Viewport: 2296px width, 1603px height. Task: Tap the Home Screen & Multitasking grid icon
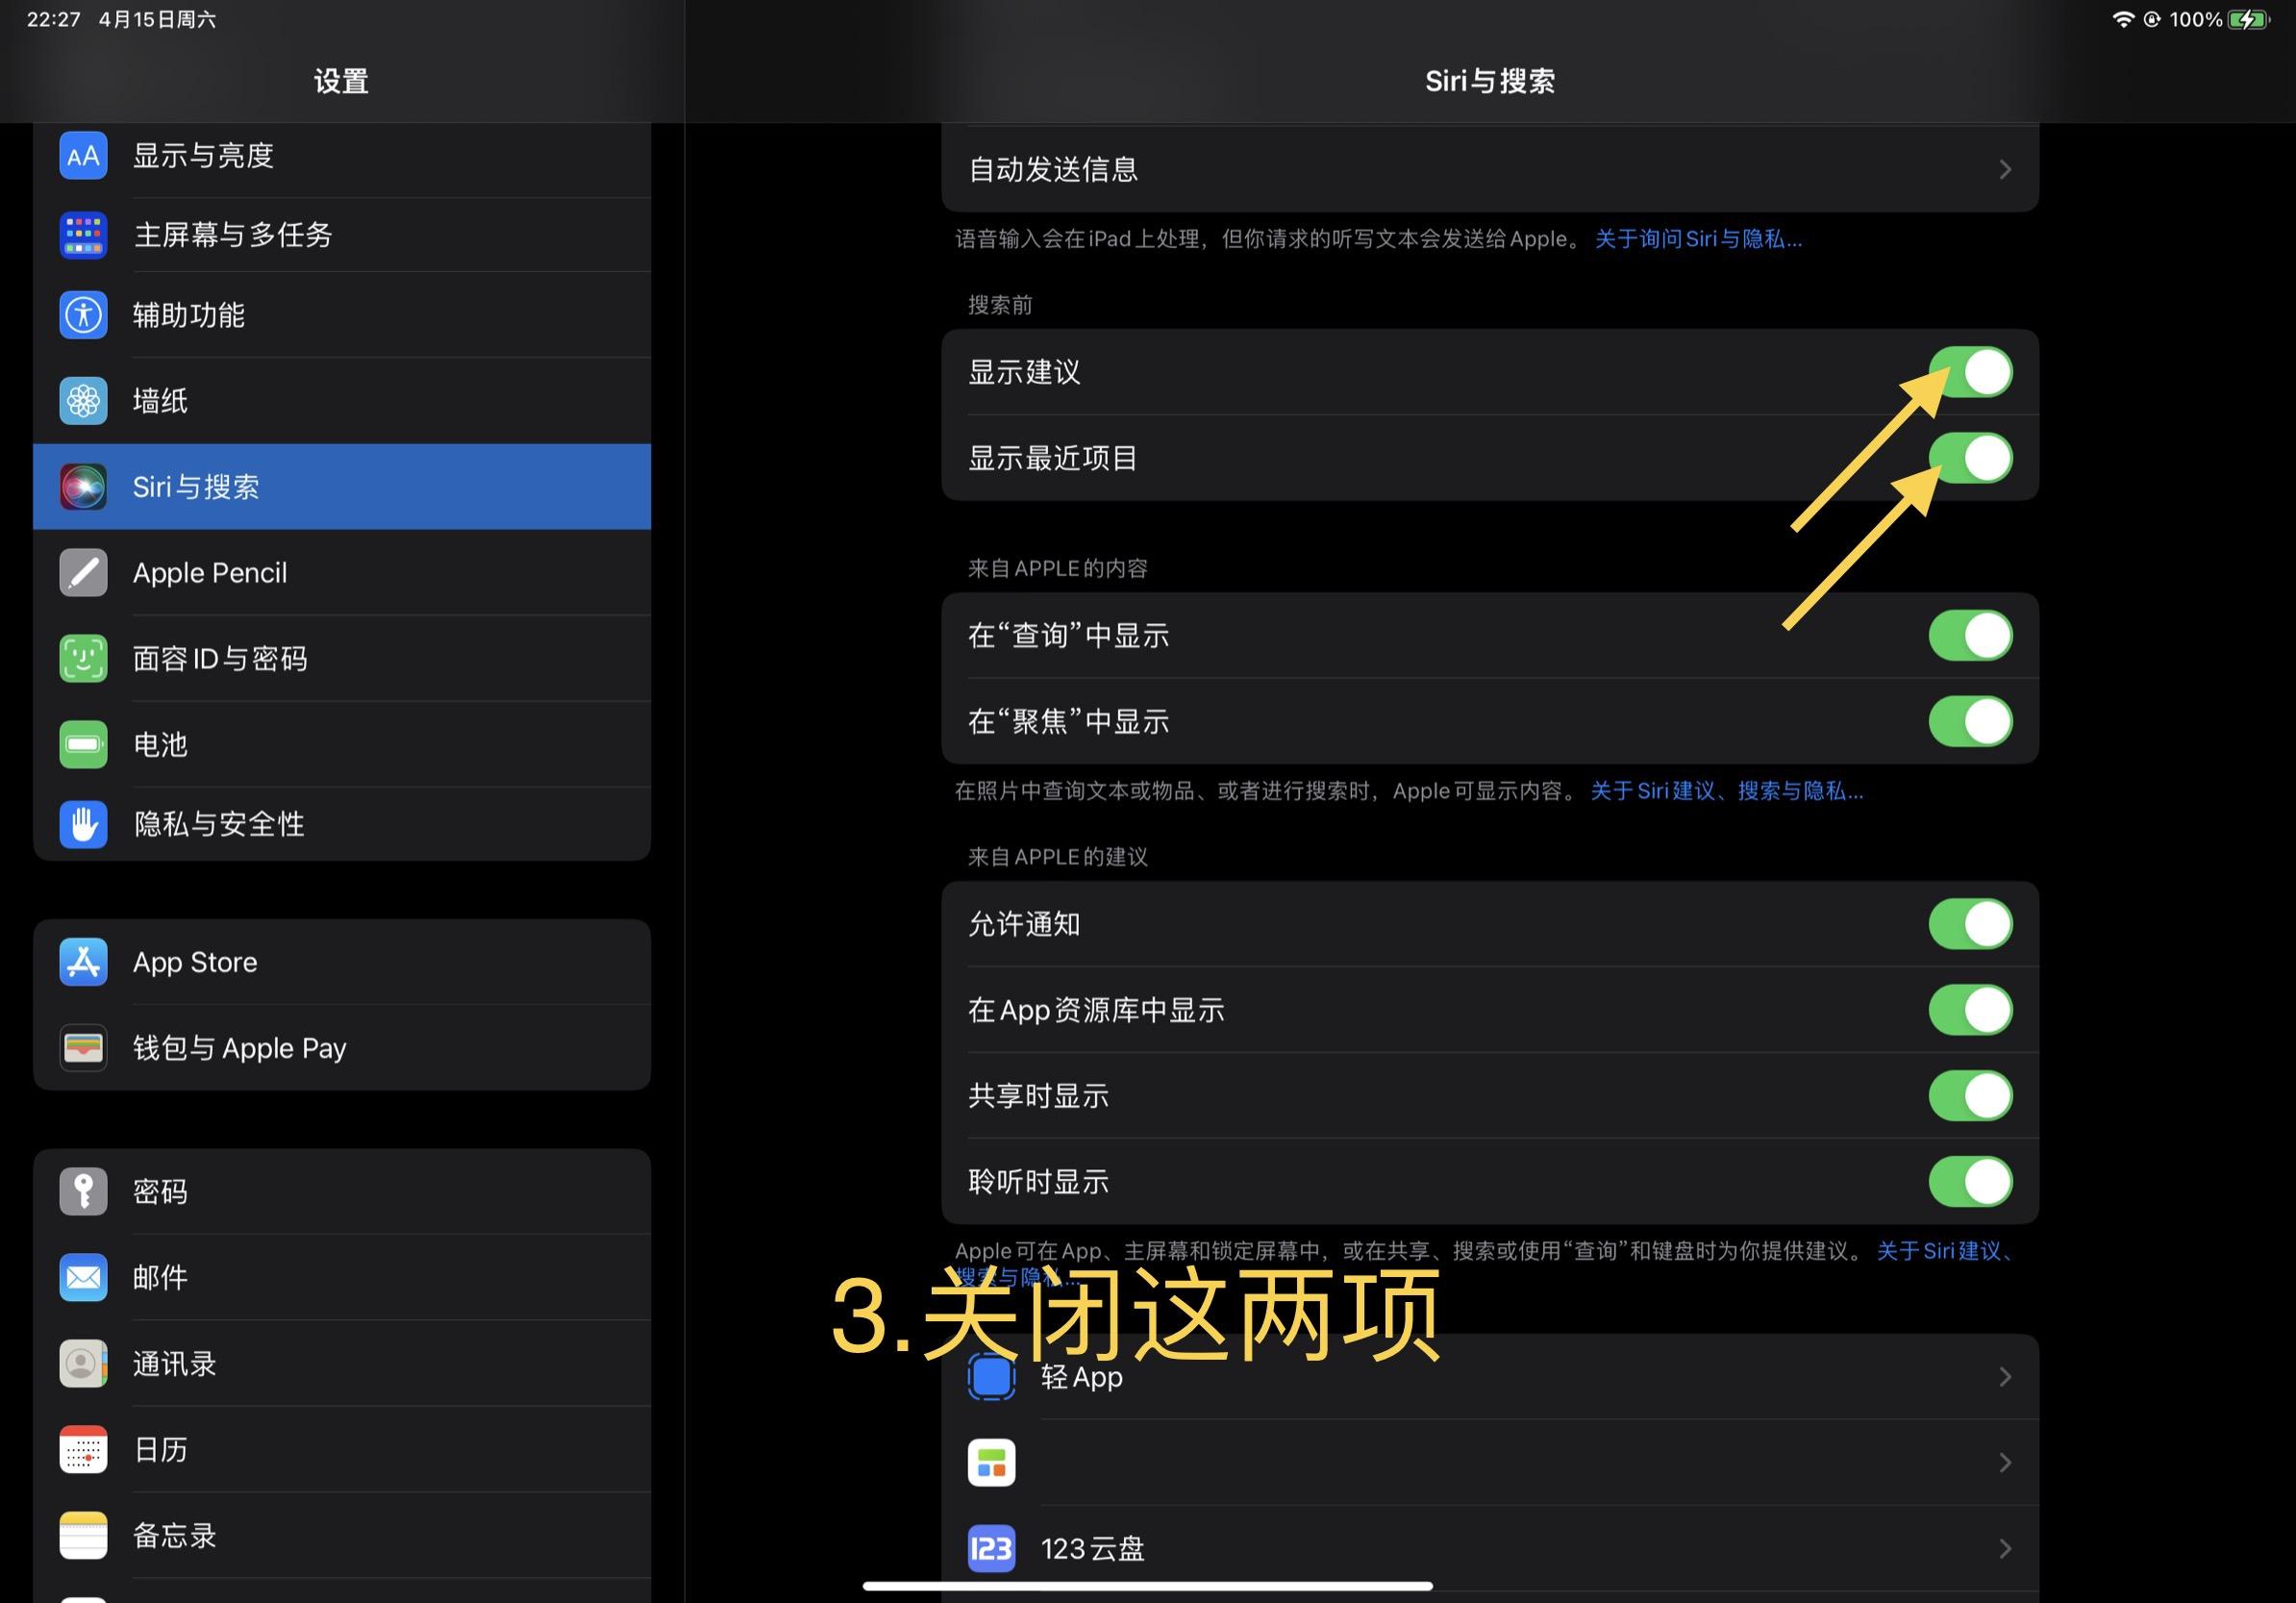pos(83,235)
